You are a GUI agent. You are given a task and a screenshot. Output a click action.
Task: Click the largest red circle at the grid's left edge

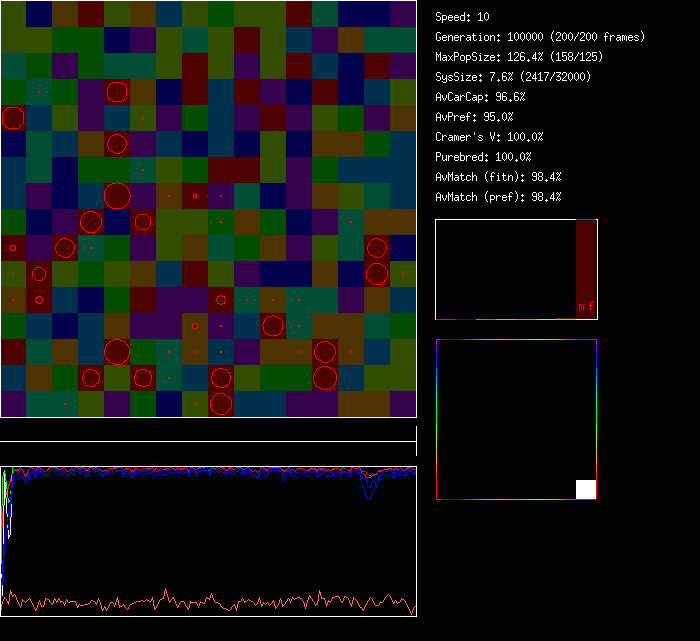pos(12,118)
